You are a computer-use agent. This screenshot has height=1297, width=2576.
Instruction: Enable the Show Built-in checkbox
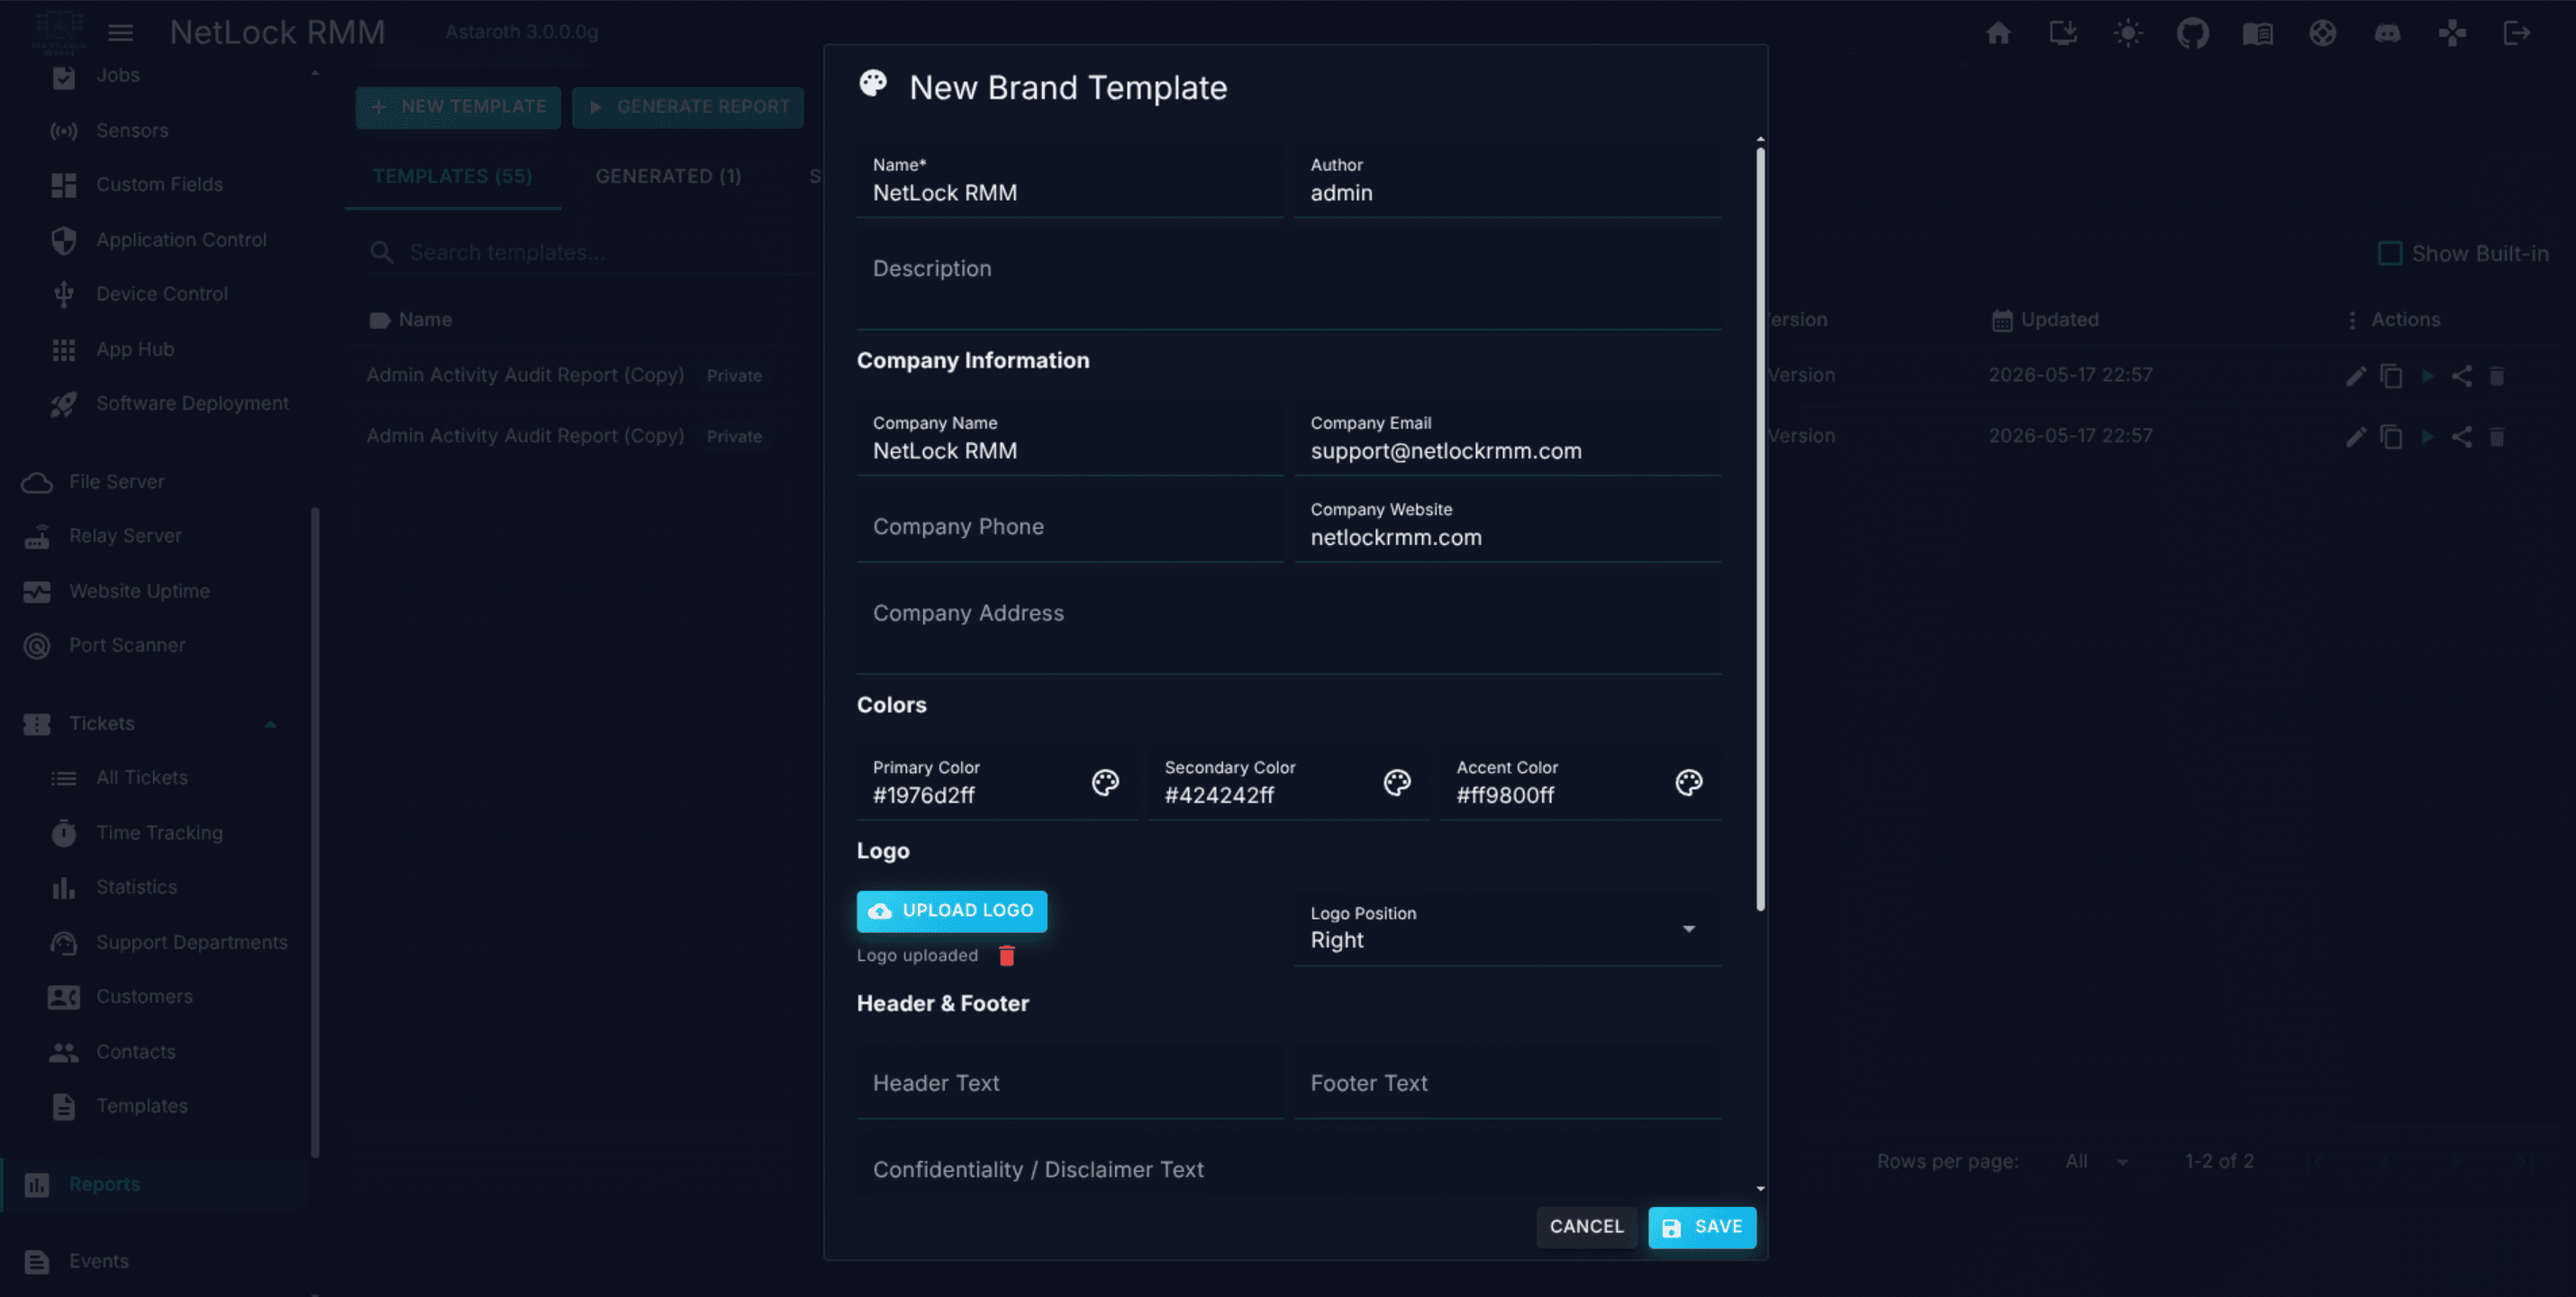(x=2389, y=253)
